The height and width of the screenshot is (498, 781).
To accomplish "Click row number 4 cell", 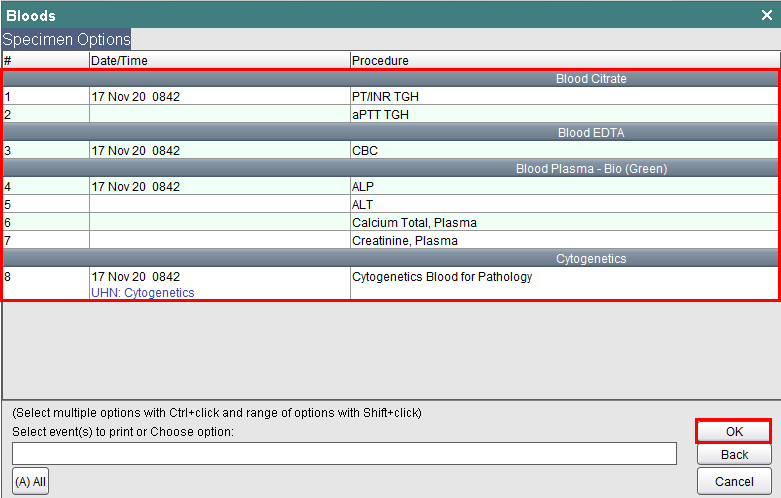I will 46,186.
